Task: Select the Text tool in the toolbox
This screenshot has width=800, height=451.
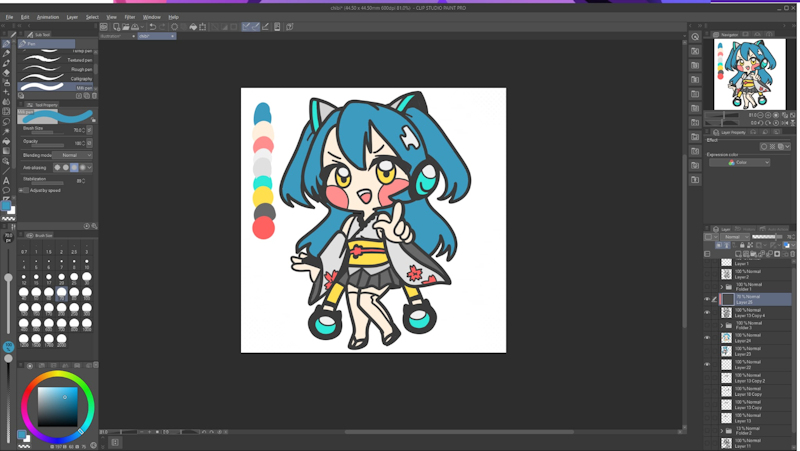Action: coord(6,180)
